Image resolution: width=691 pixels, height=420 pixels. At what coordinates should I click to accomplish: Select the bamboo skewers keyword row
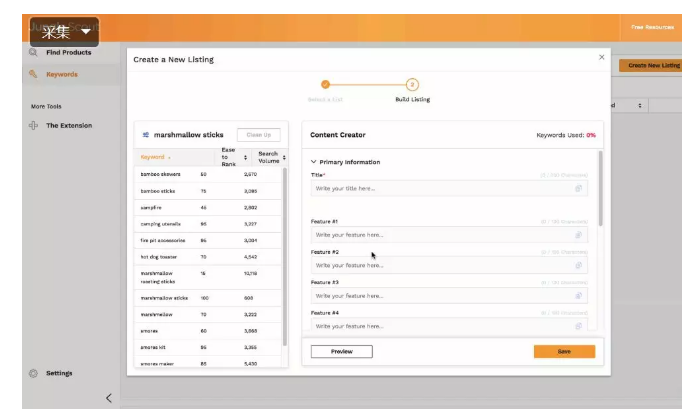(208, 175)
